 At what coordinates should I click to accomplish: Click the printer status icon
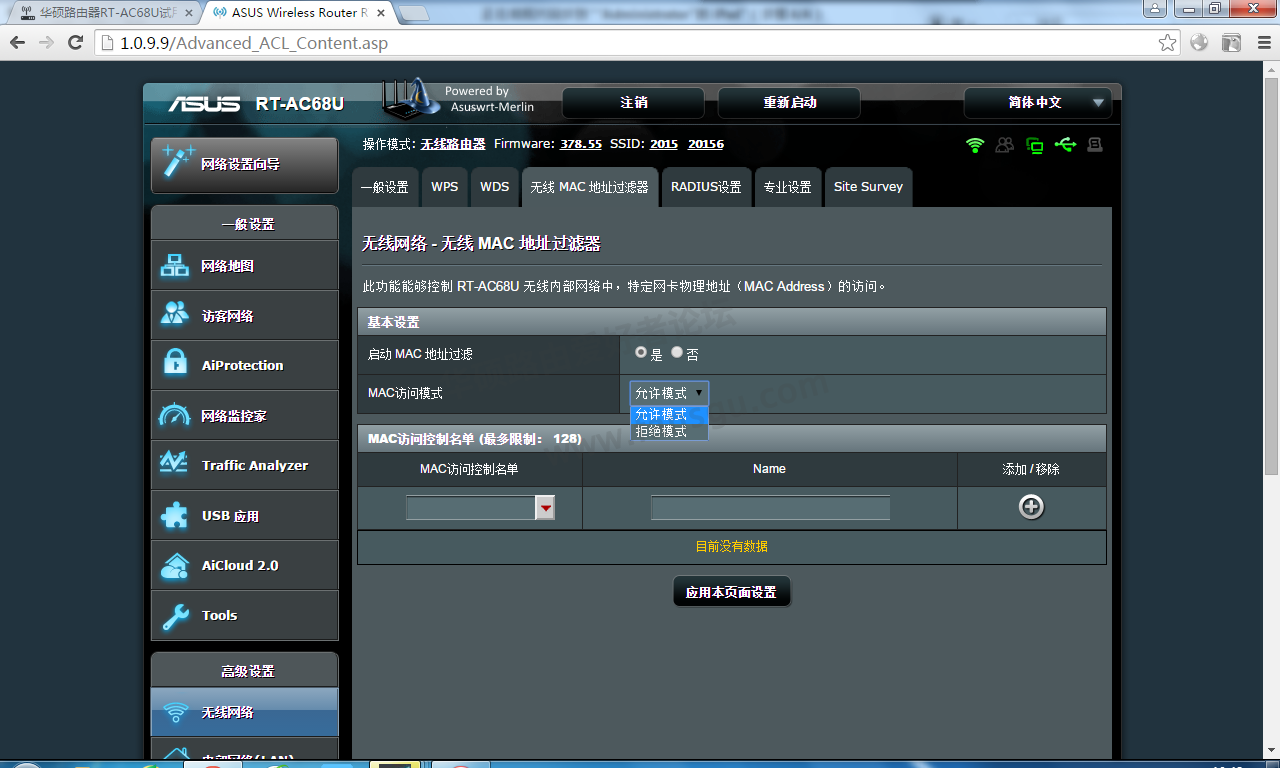click(1095, 145)
